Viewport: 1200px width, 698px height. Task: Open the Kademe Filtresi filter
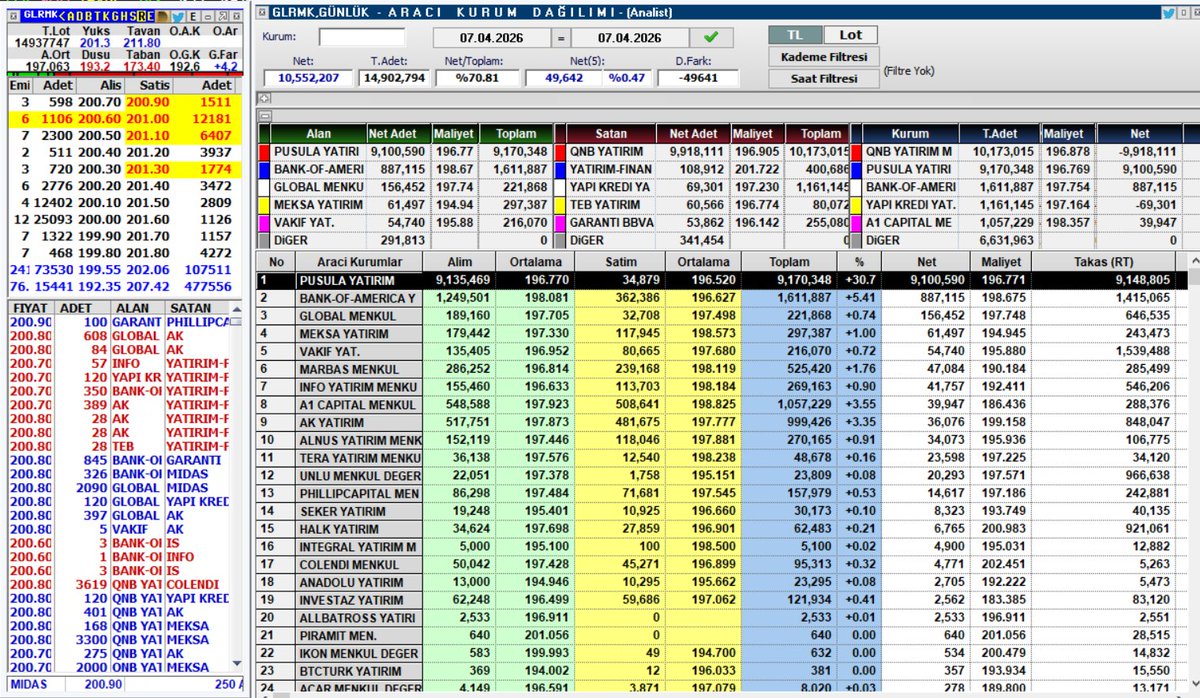[823, 57]
